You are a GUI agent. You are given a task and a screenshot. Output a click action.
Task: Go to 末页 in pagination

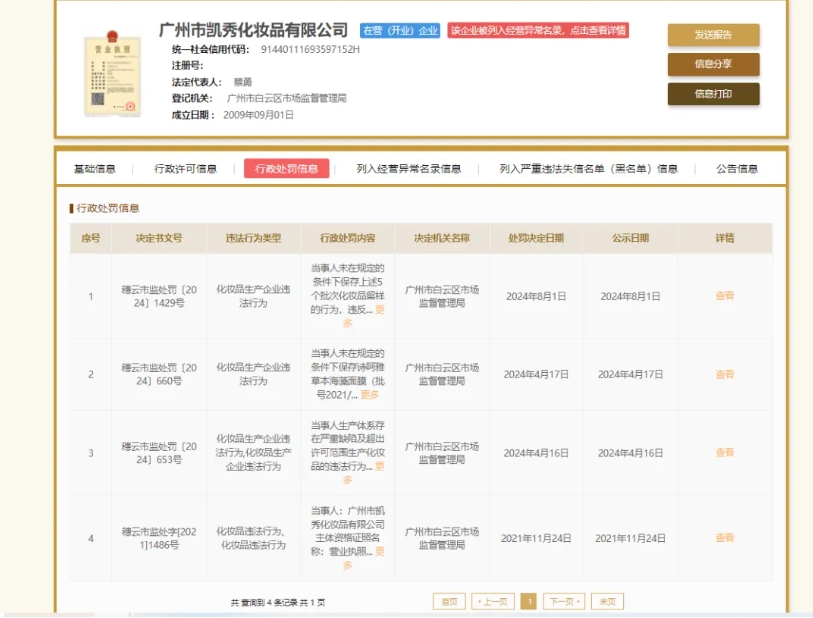[607, 601]
